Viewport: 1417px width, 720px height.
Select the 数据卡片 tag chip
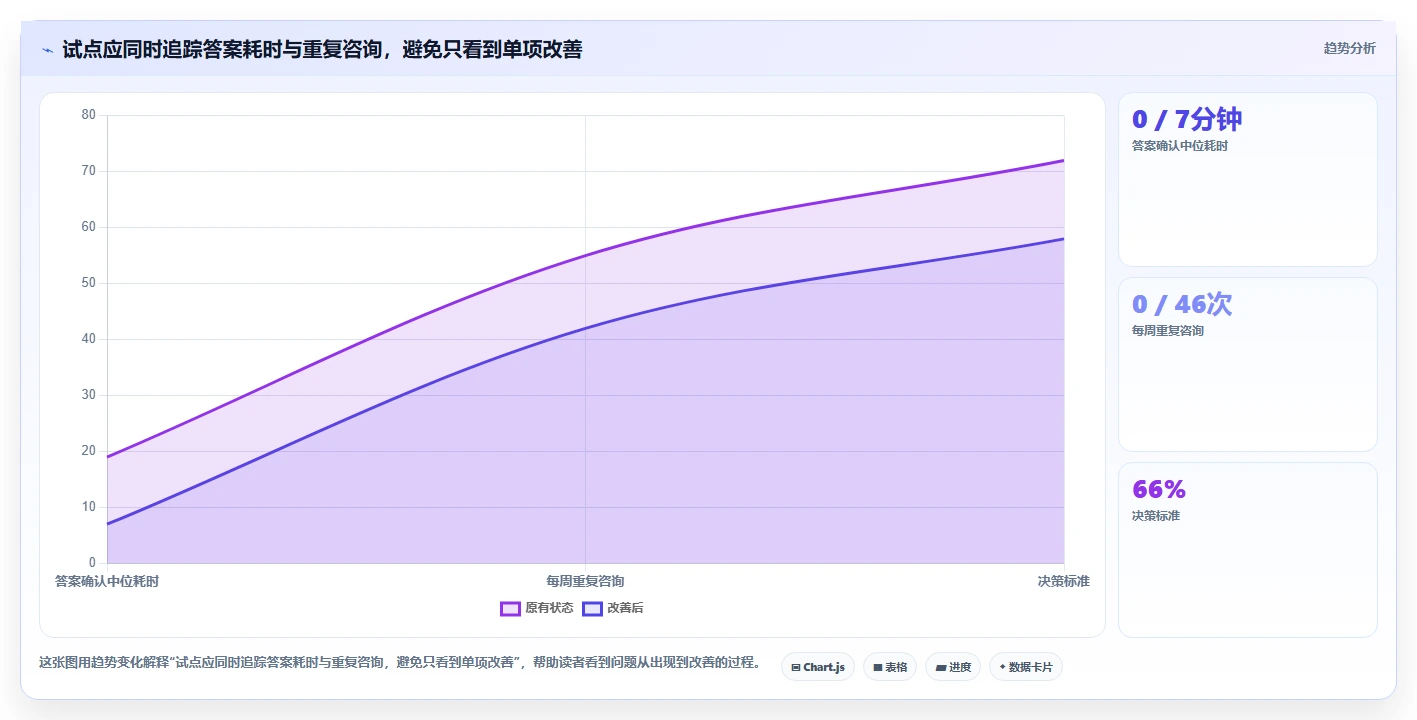[1025, 667]
